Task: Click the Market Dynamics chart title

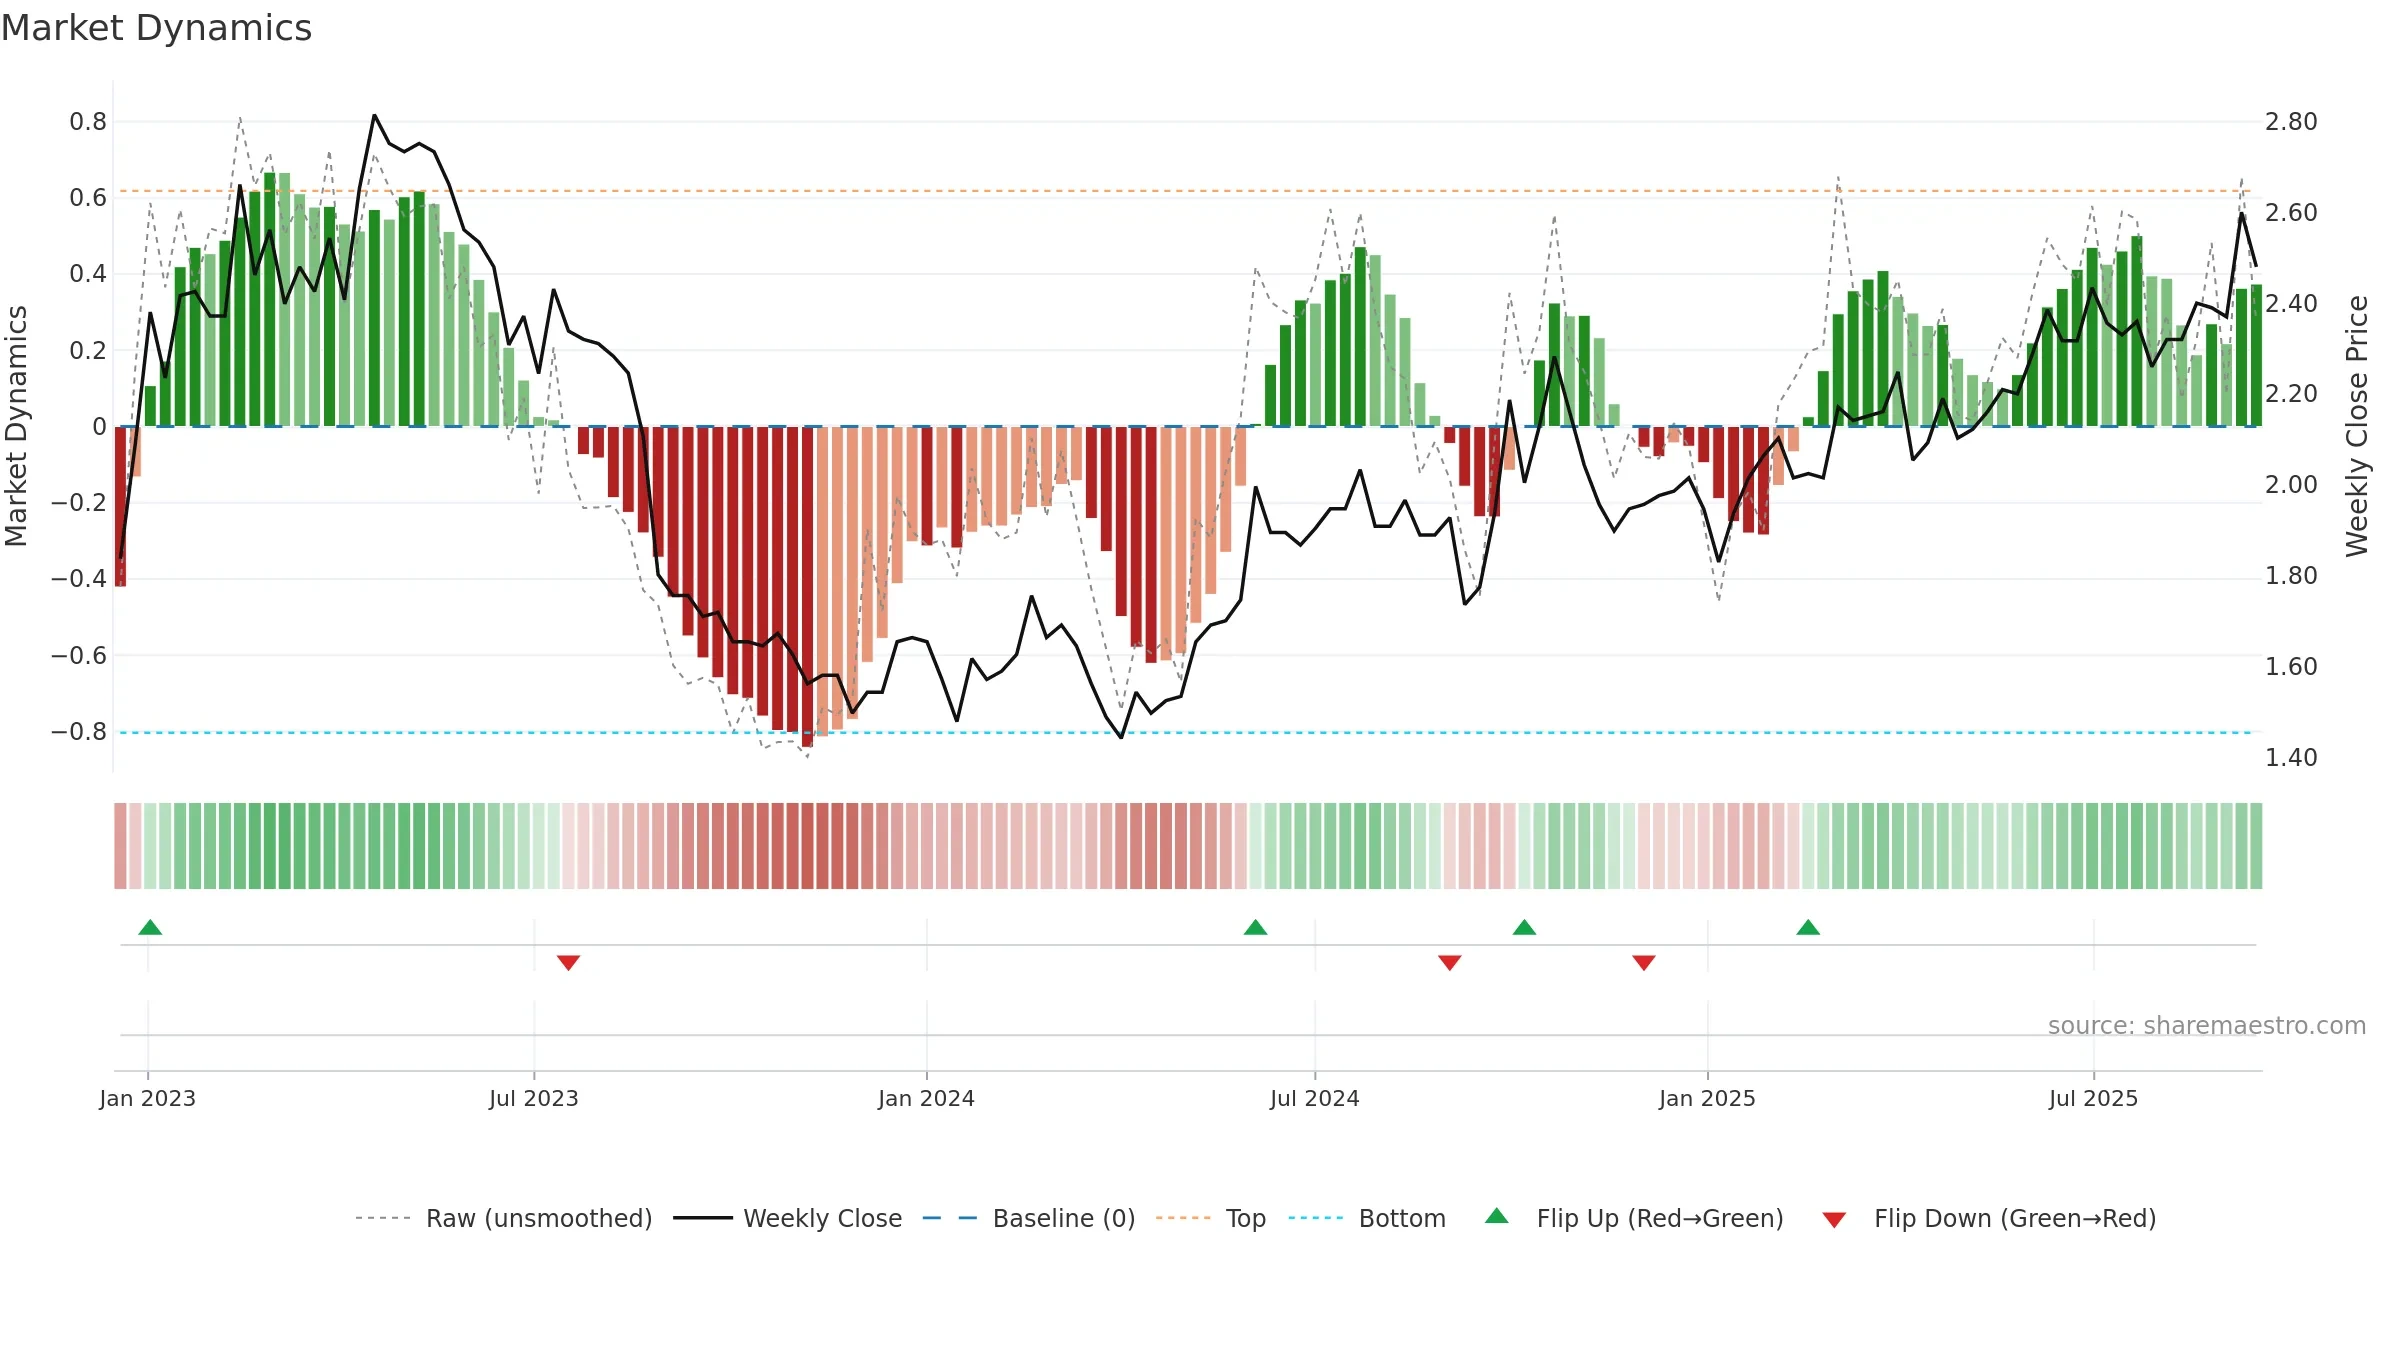Action: [156, 28]
